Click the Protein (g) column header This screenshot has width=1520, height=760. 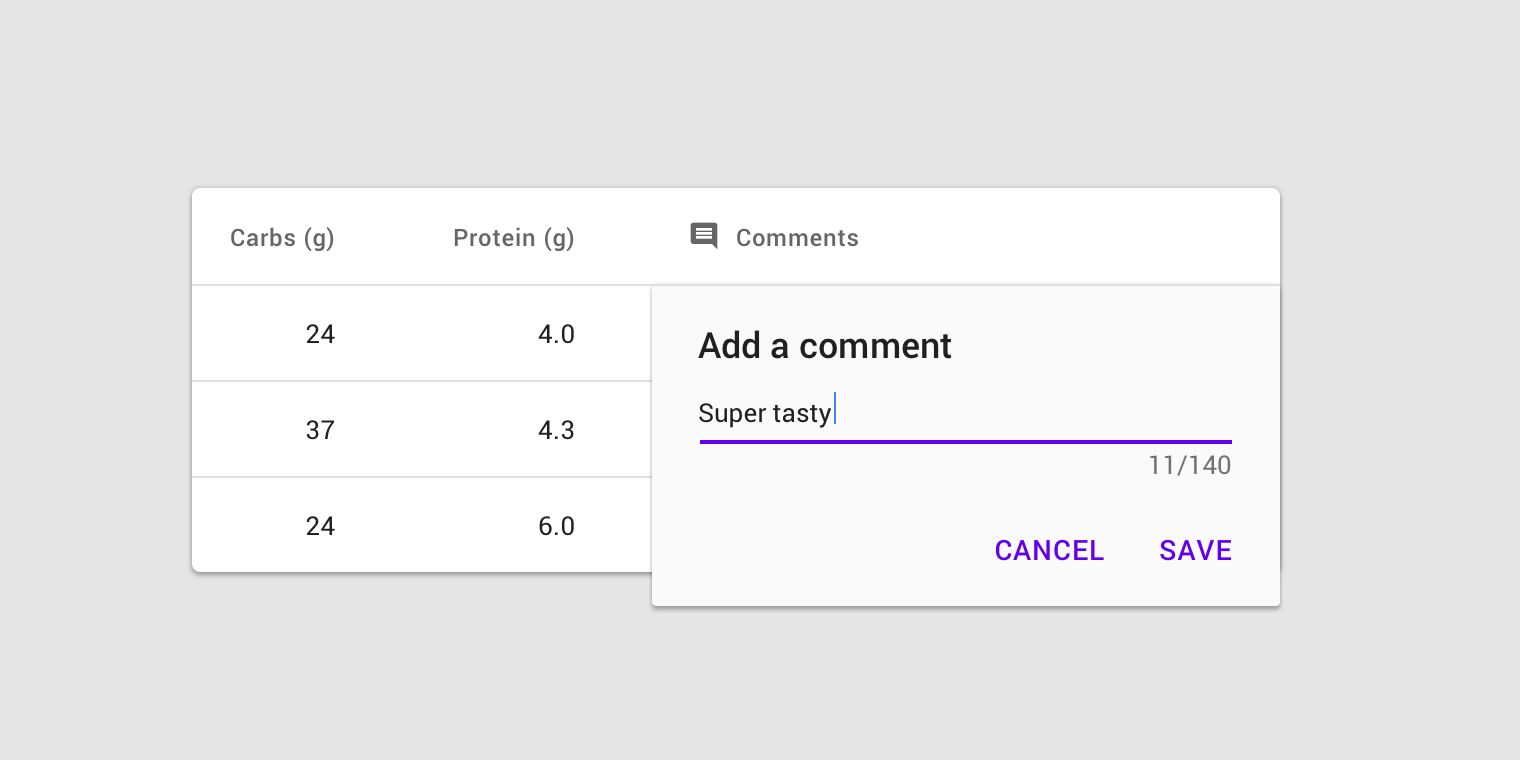(x=514, y=238)
